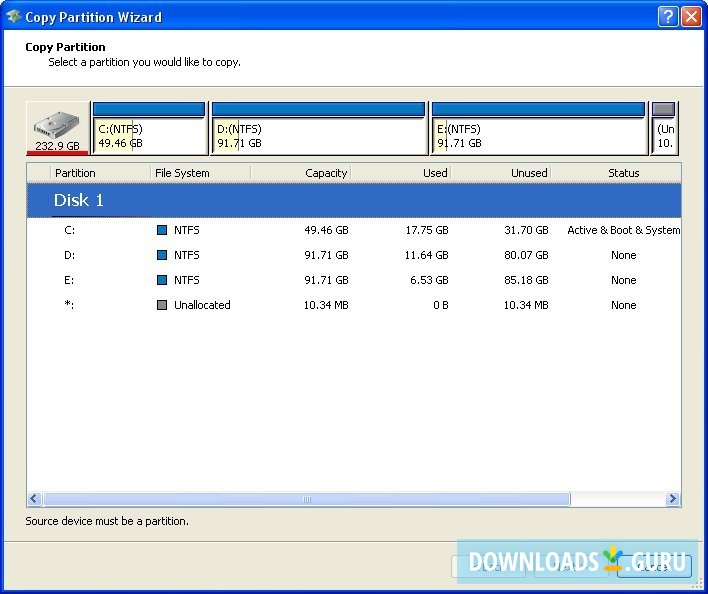The width and height of the screenshot is (708, 594).
Task: Click the 49.46 GB capacity cell for C:
Action: [326, 230]
